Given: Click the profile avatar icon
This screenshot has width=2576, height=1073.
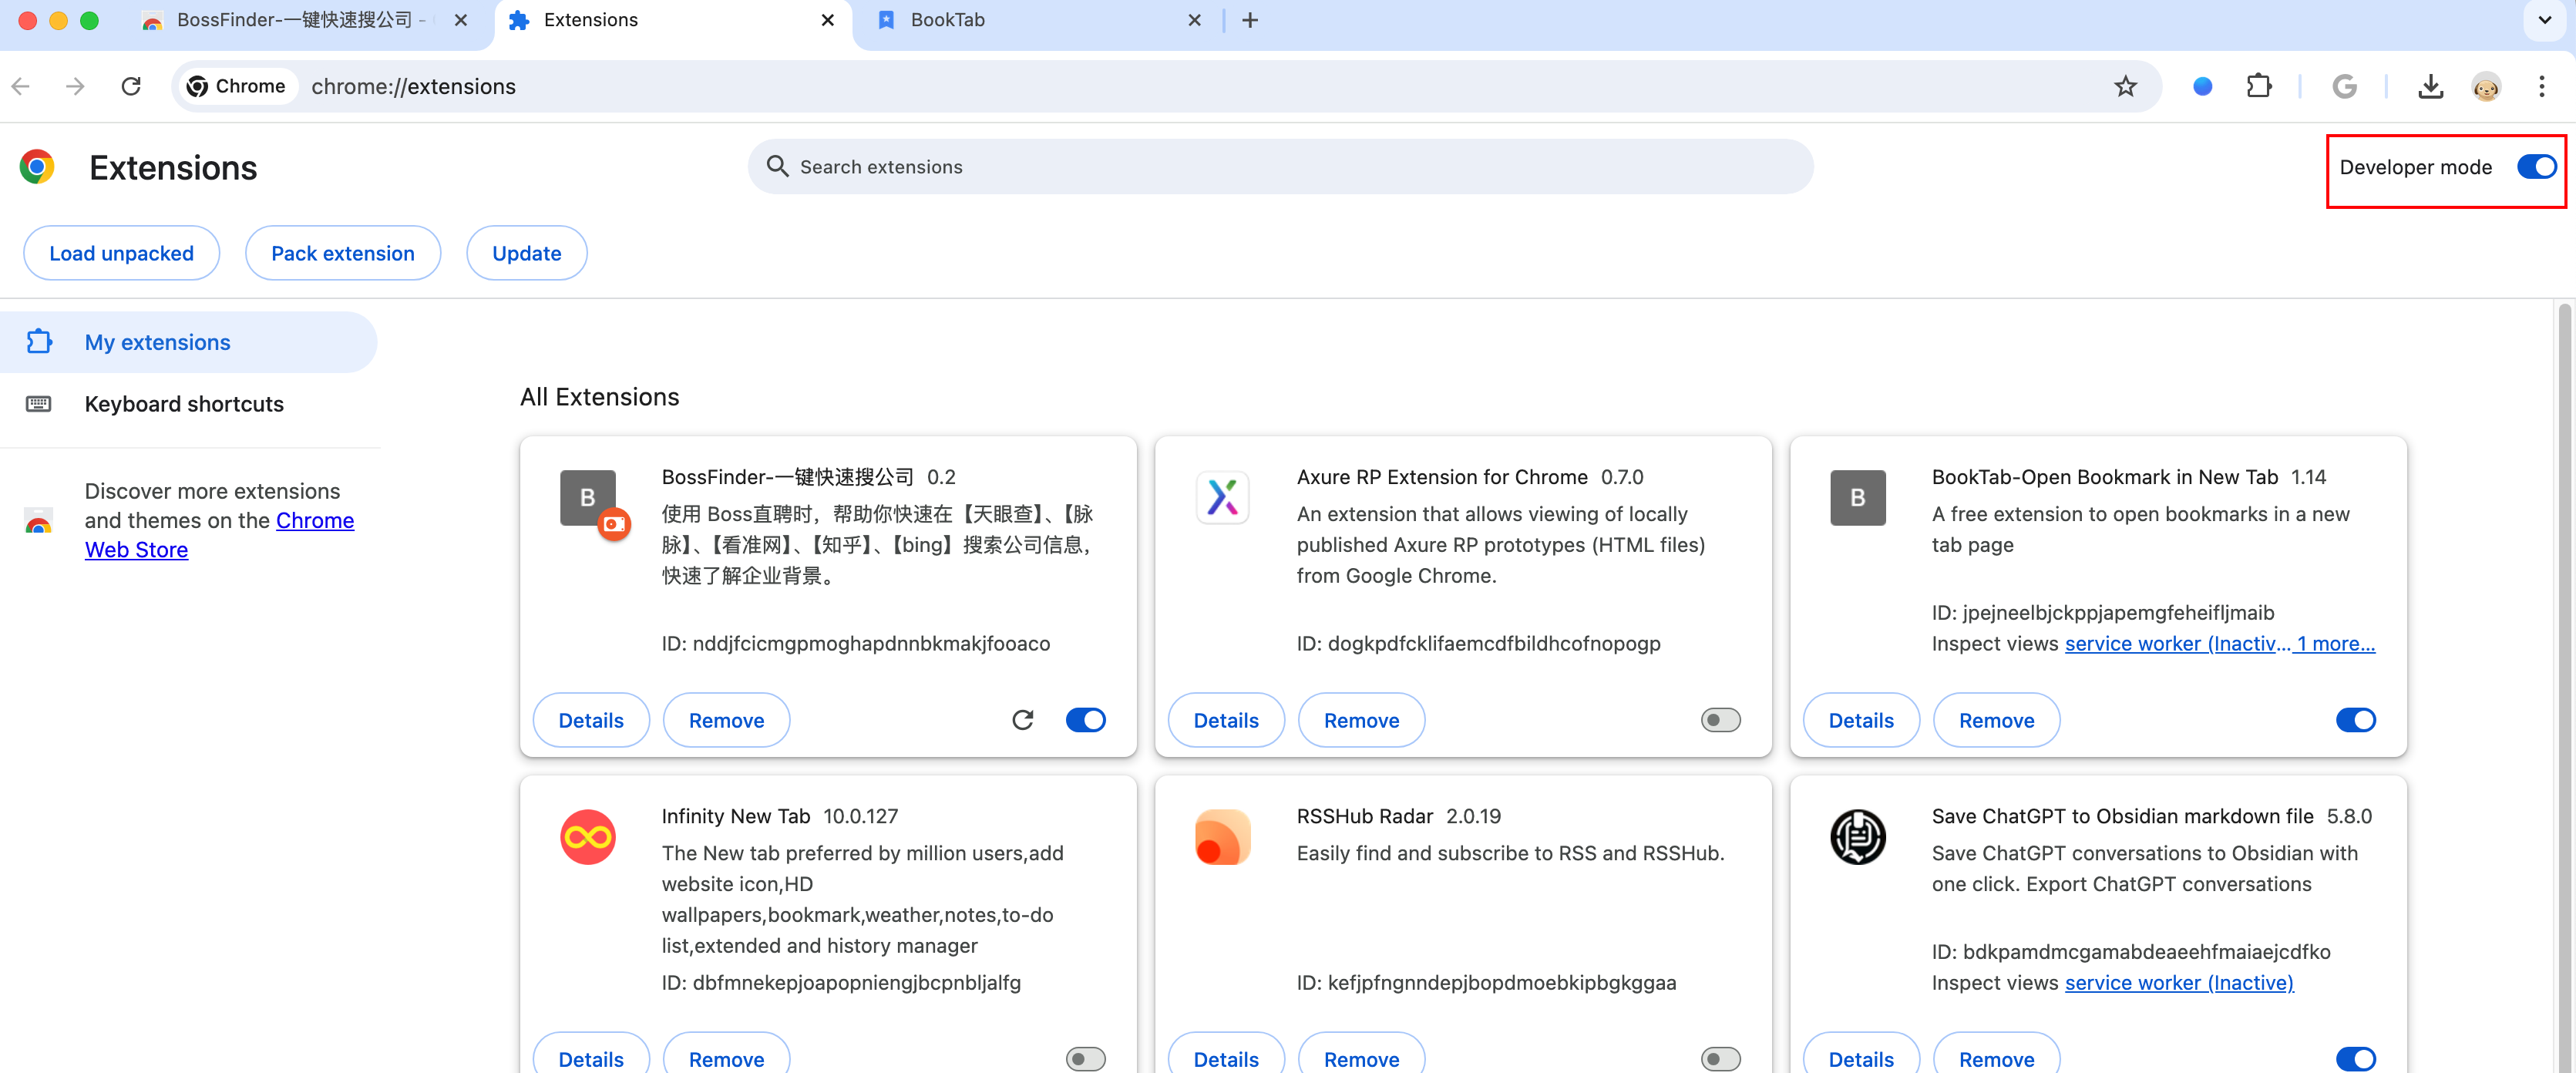Looking at the screenshot, I should pyautogui.click(x=2486, y=86).
